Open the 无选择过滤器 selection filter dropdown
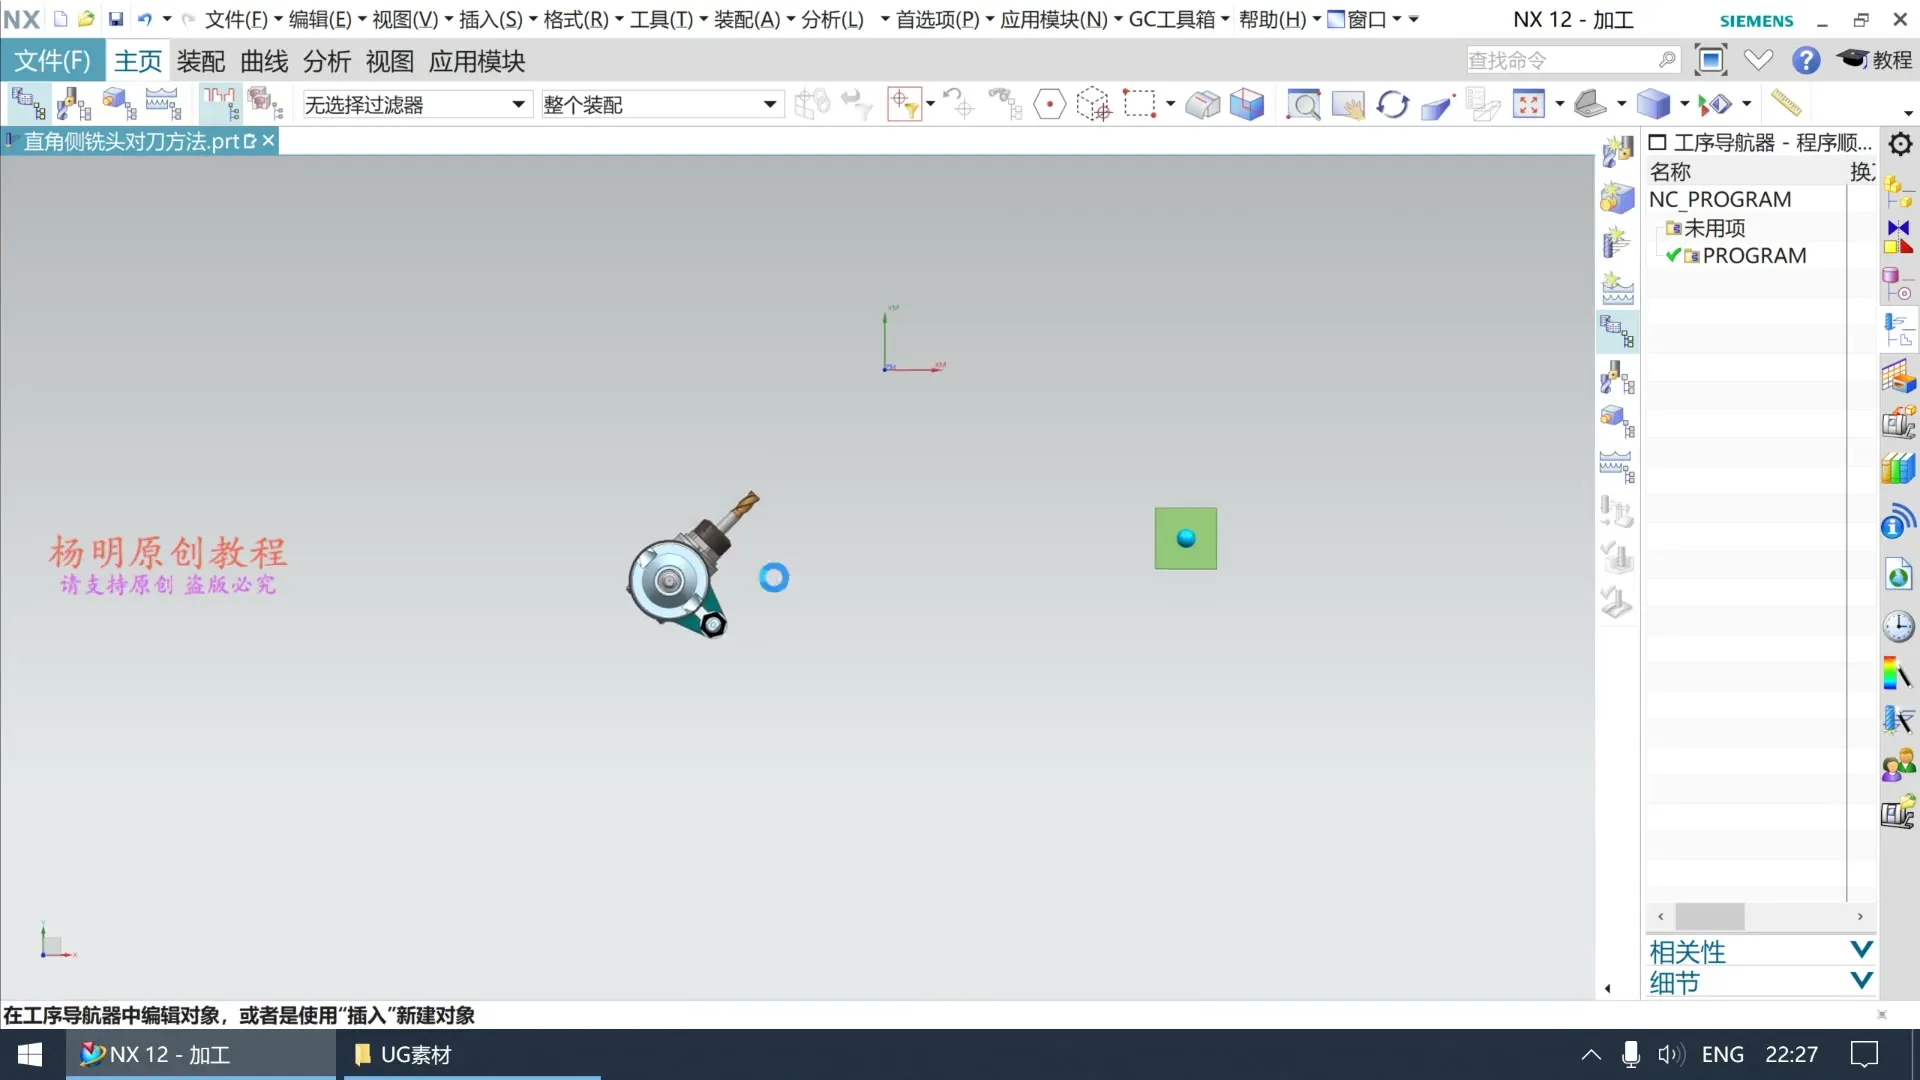 518,105
